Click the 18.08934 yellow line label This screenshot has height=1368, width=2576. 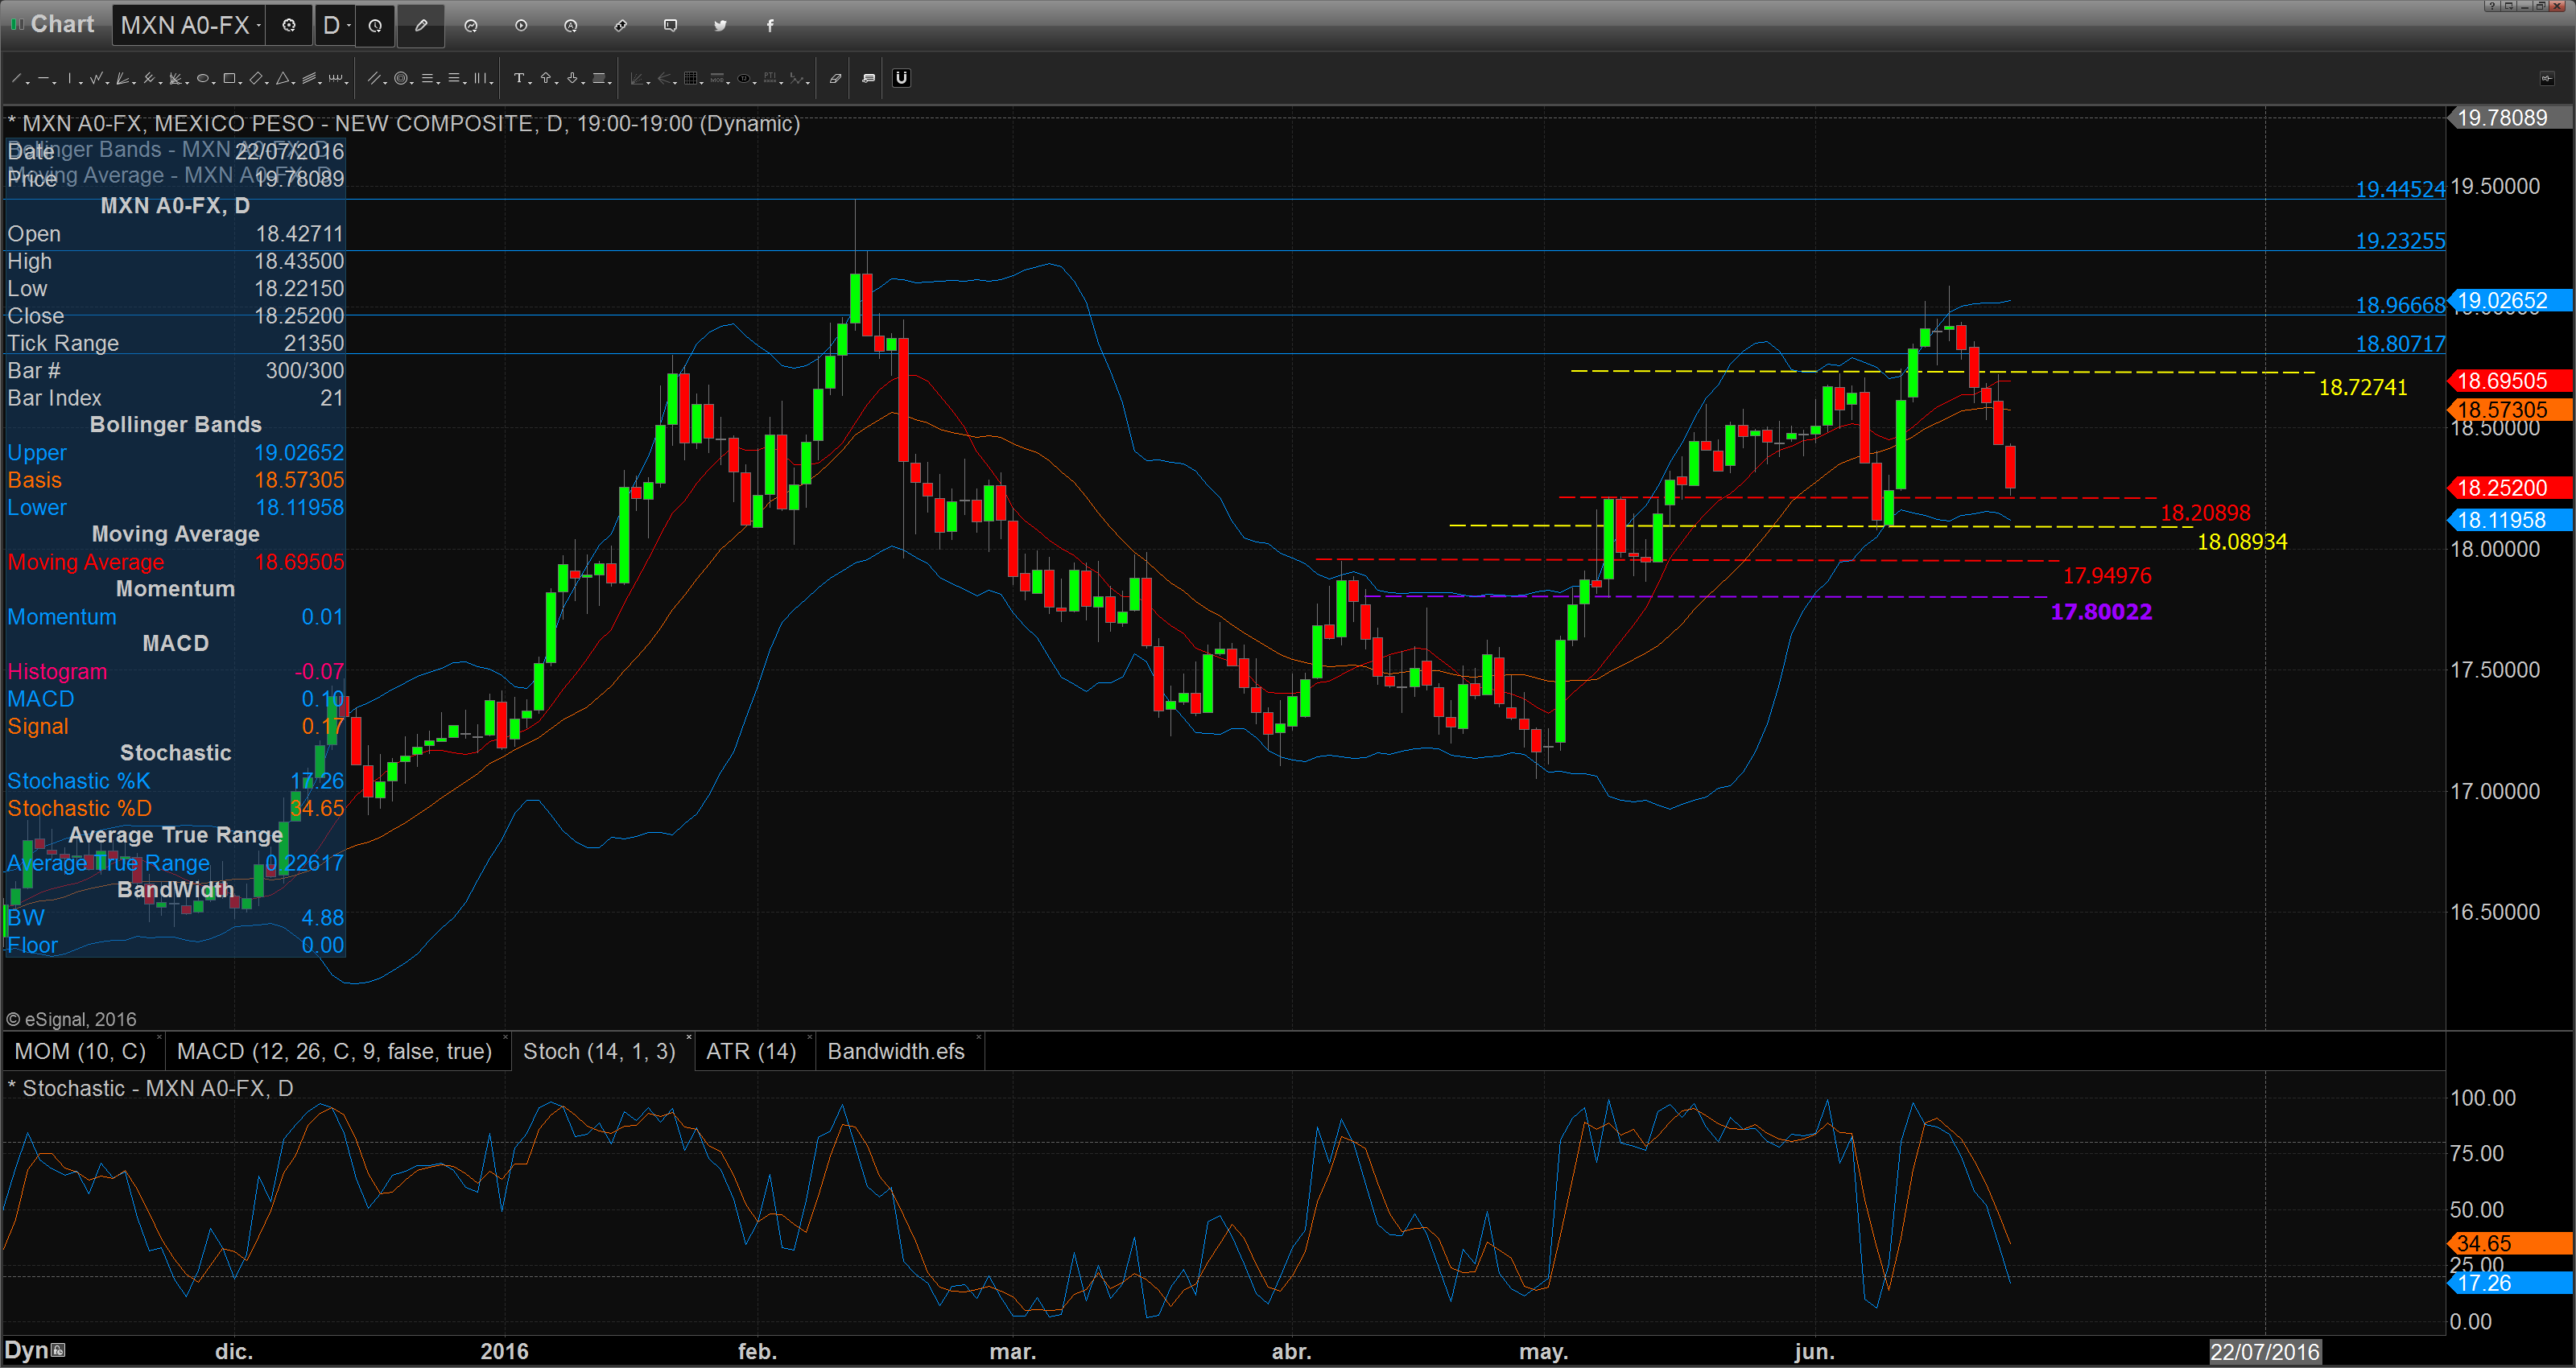pos(2242,542)
